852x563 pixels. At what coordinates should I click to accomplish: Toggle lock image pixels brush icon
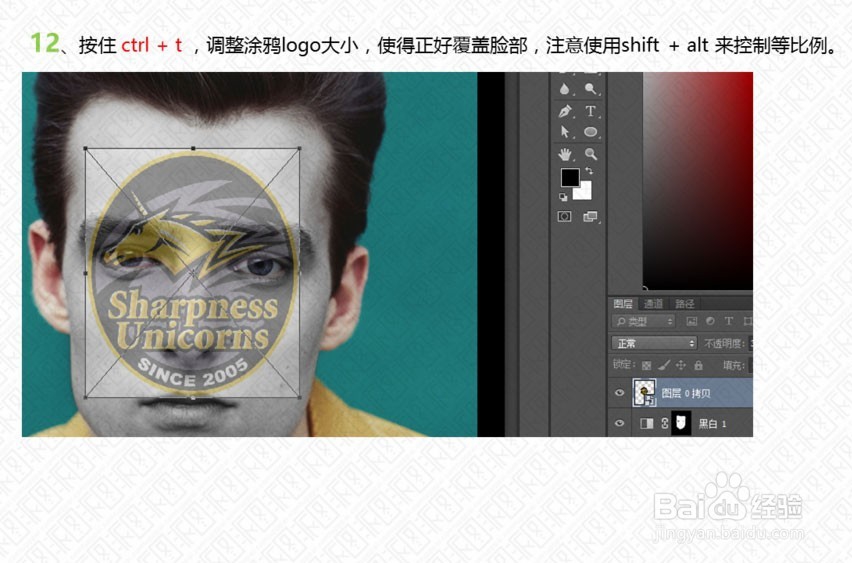tap(663, 365)
